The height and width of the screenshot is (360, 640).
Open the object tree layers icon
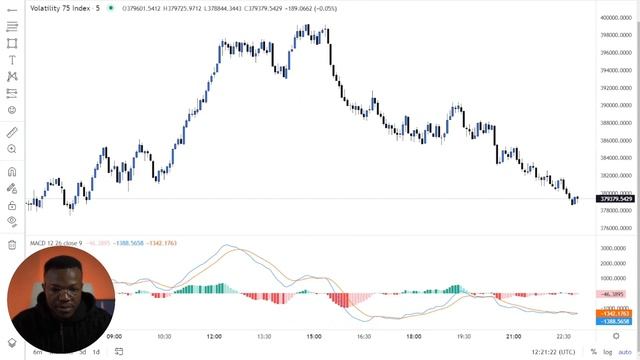coord(12,343)
